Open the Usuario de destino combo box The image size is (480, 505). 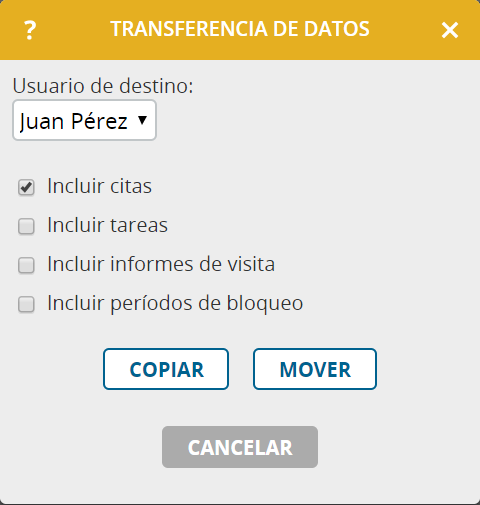[84, 120]
